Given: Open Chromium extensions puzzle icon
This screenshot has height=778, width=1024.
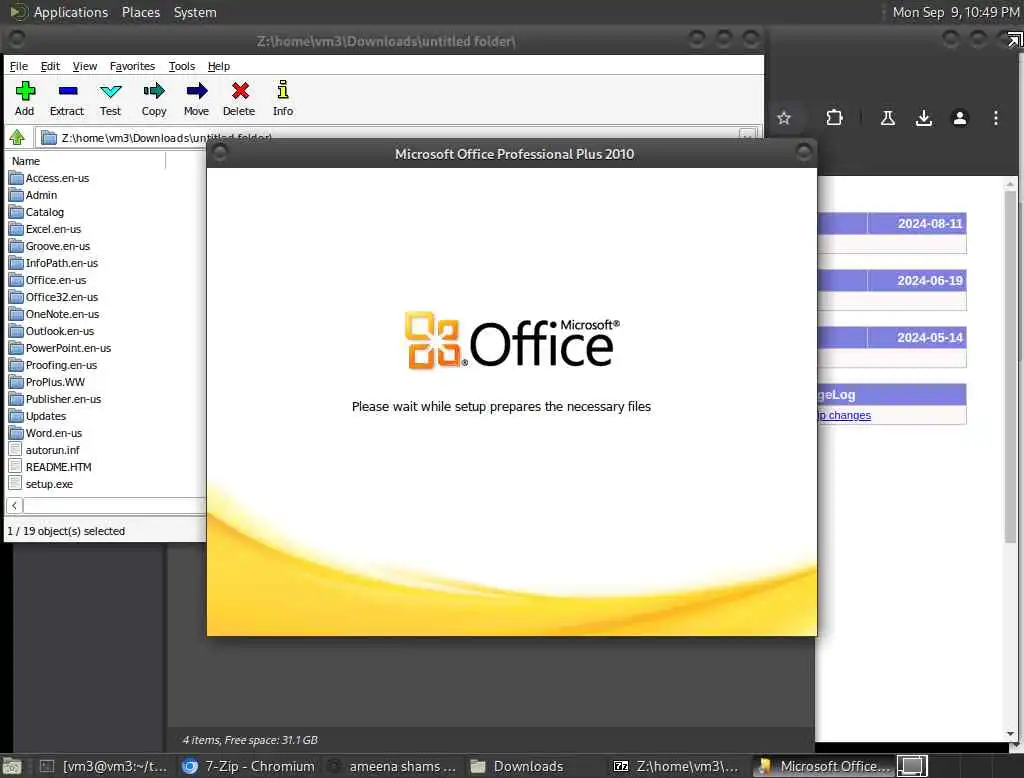Looking at the screenshot, I should tap(834, 118).
